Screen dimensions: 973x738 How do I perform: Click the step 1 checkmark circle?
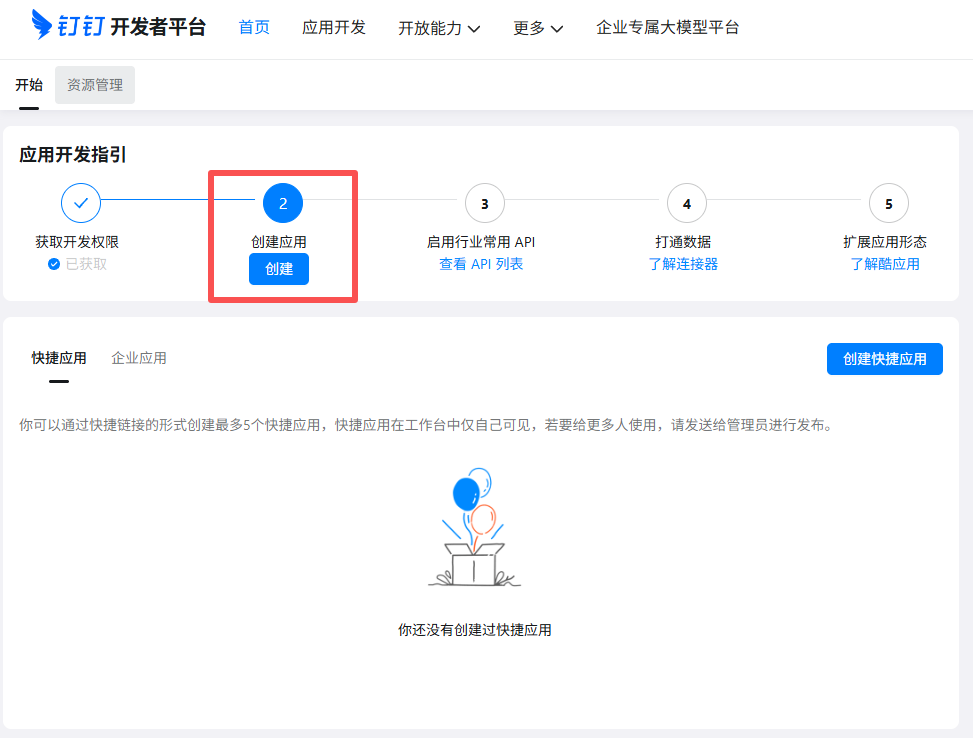[81, 203]
